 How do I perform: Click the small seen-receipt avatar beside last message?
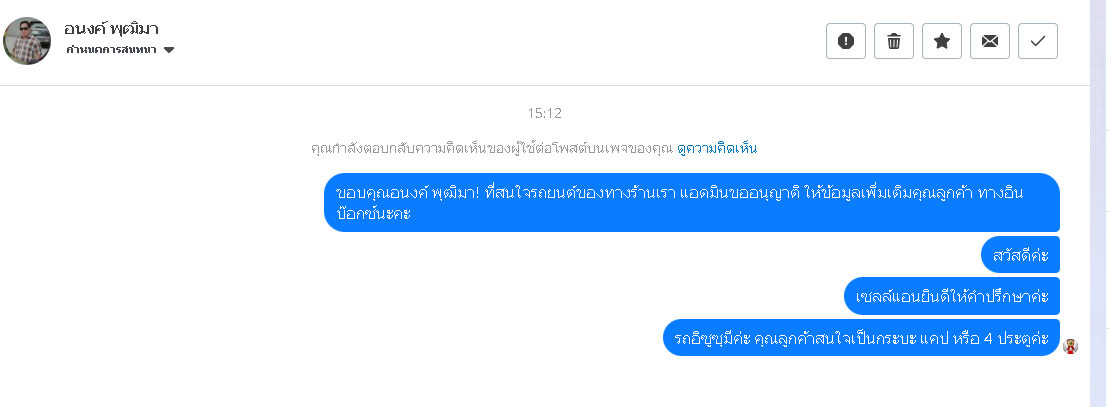[1070, 346]
